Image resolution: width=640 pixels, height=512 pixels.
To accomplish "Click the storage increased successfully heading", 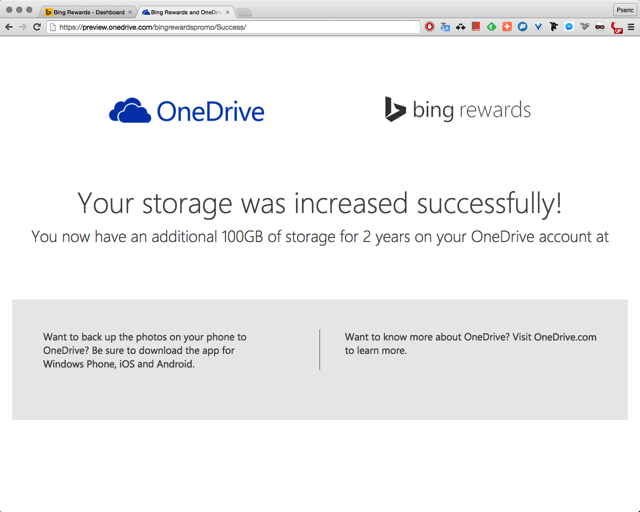I will tap(320, 203).
